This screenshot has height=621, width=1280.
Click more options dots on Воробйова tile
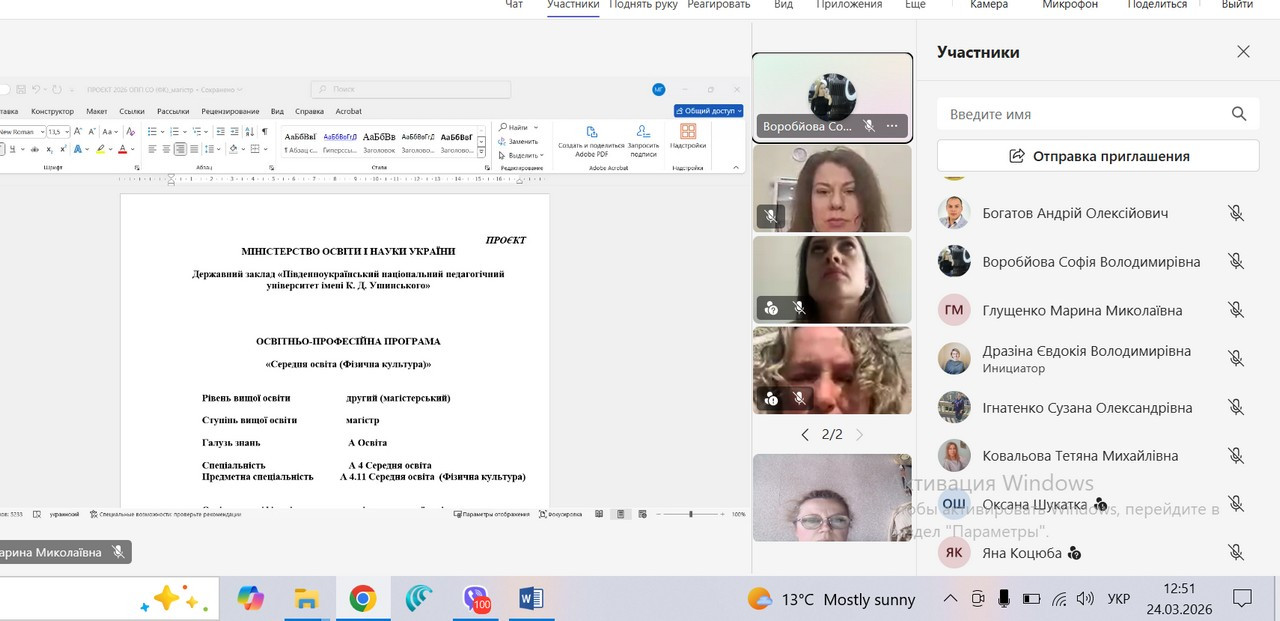(x=892, y=127)
